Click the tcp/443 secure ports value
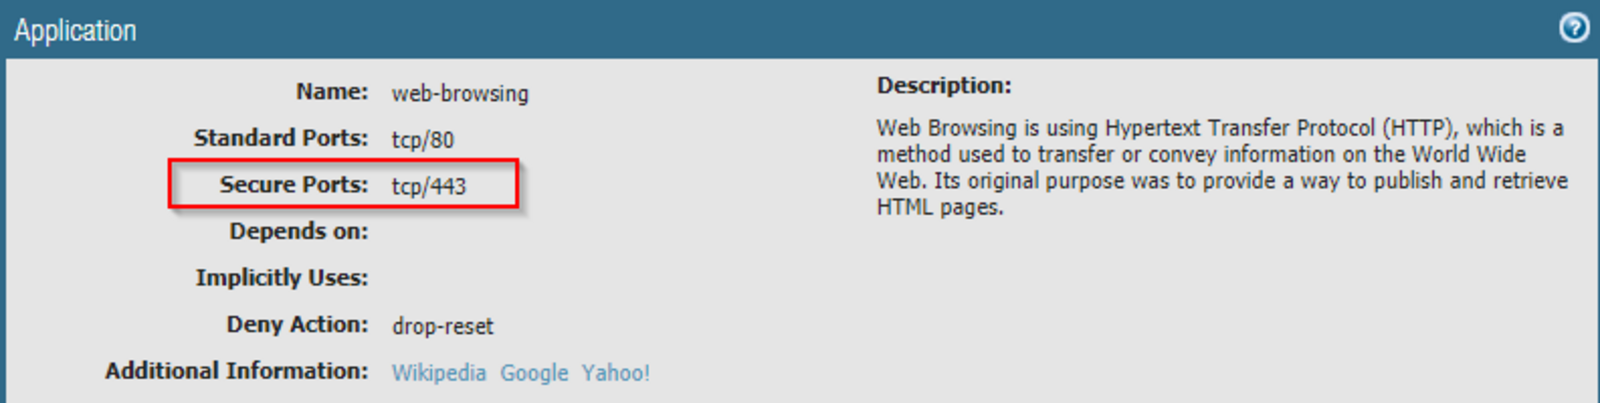 [428, 186]
